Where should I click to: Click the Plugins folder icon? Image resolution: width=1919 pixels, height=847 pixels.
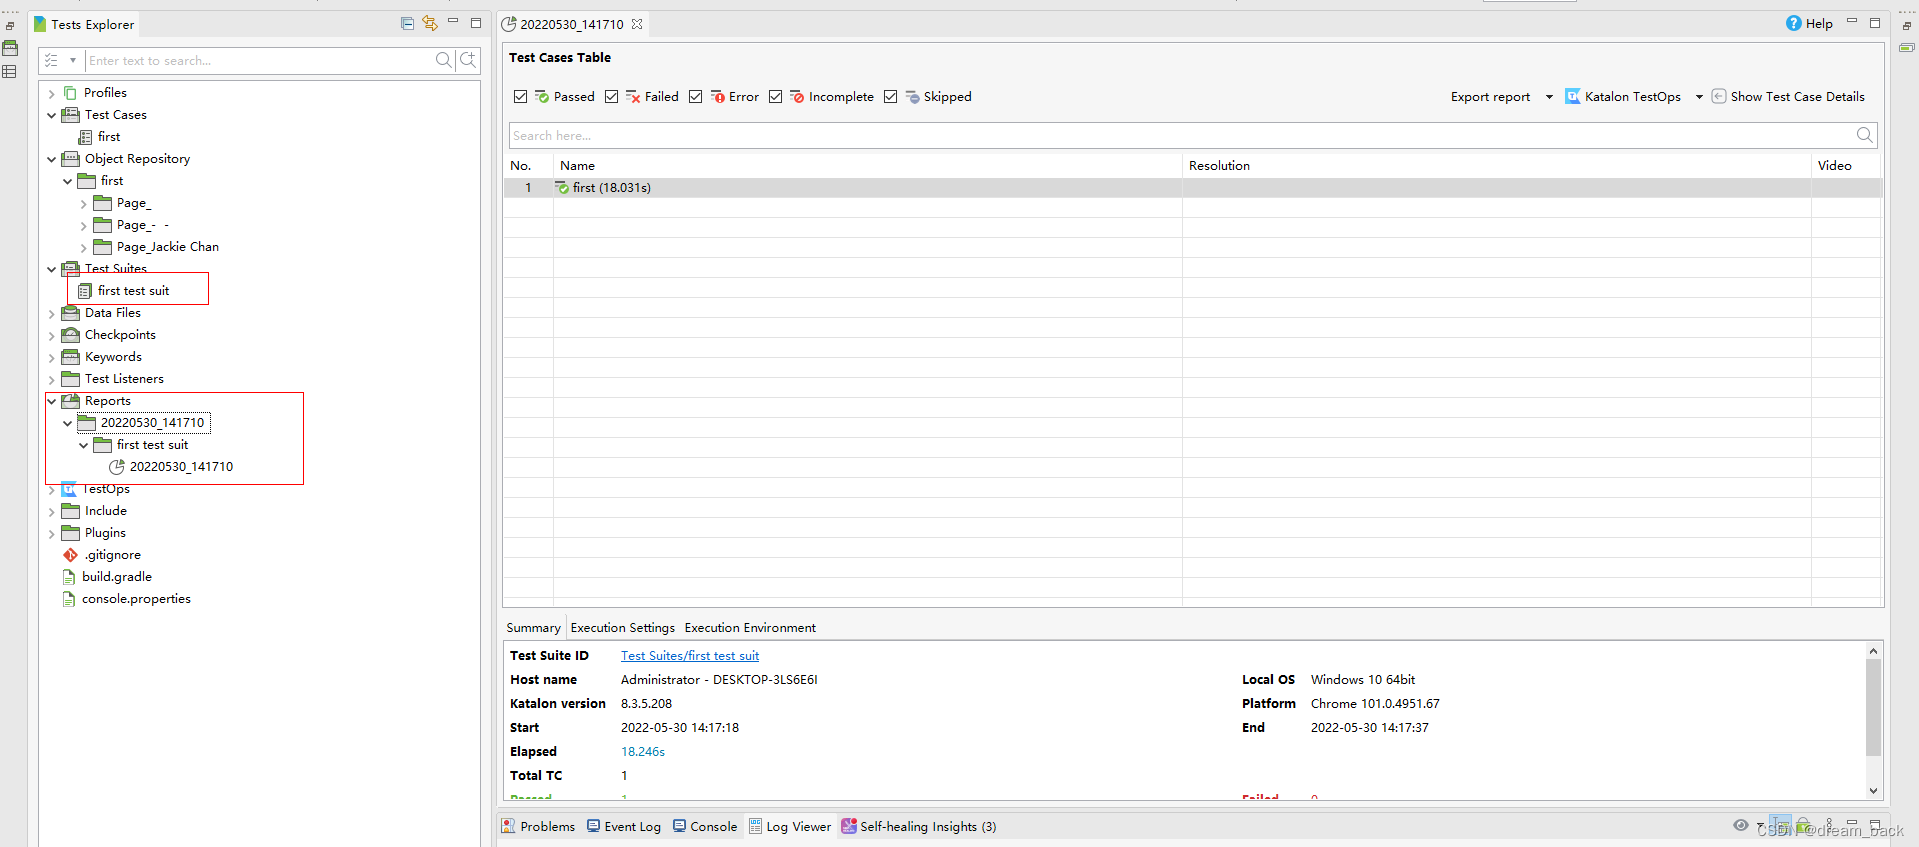[x=71, y=533]
